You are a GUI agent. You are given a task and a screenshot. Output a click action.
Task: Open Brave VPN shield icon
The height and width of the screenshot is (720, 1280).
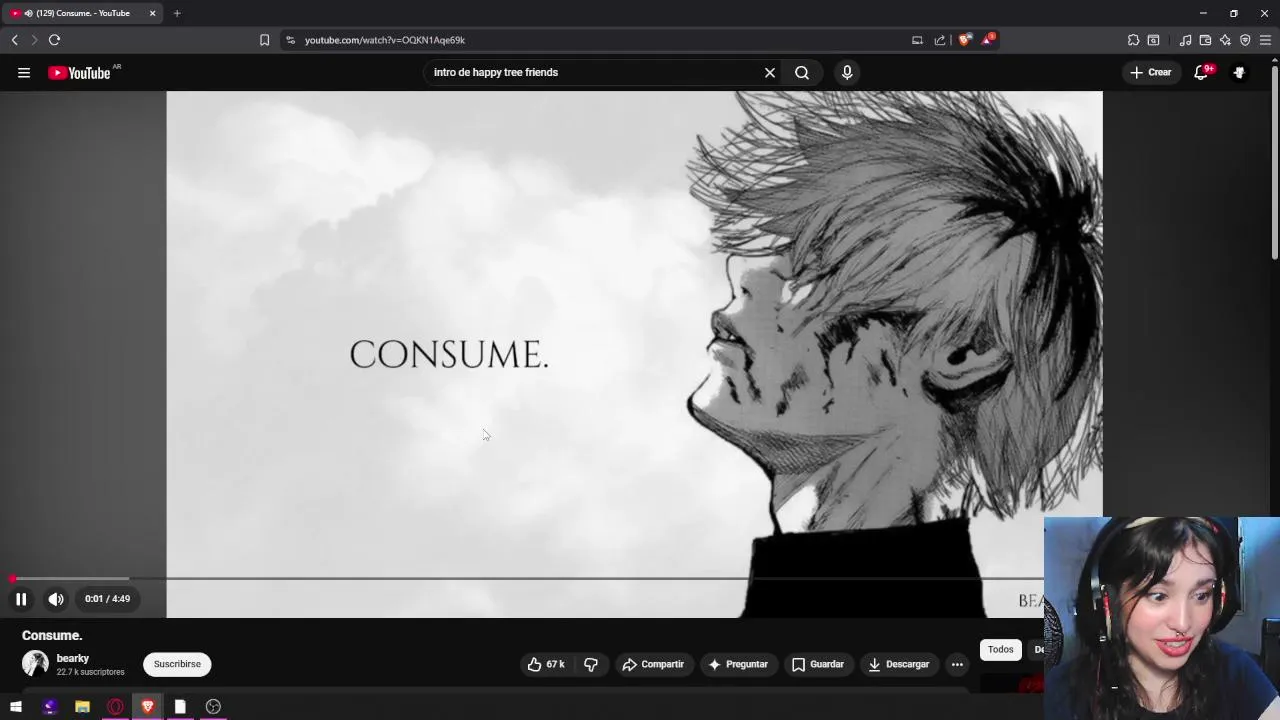[x=1245, y=40]
